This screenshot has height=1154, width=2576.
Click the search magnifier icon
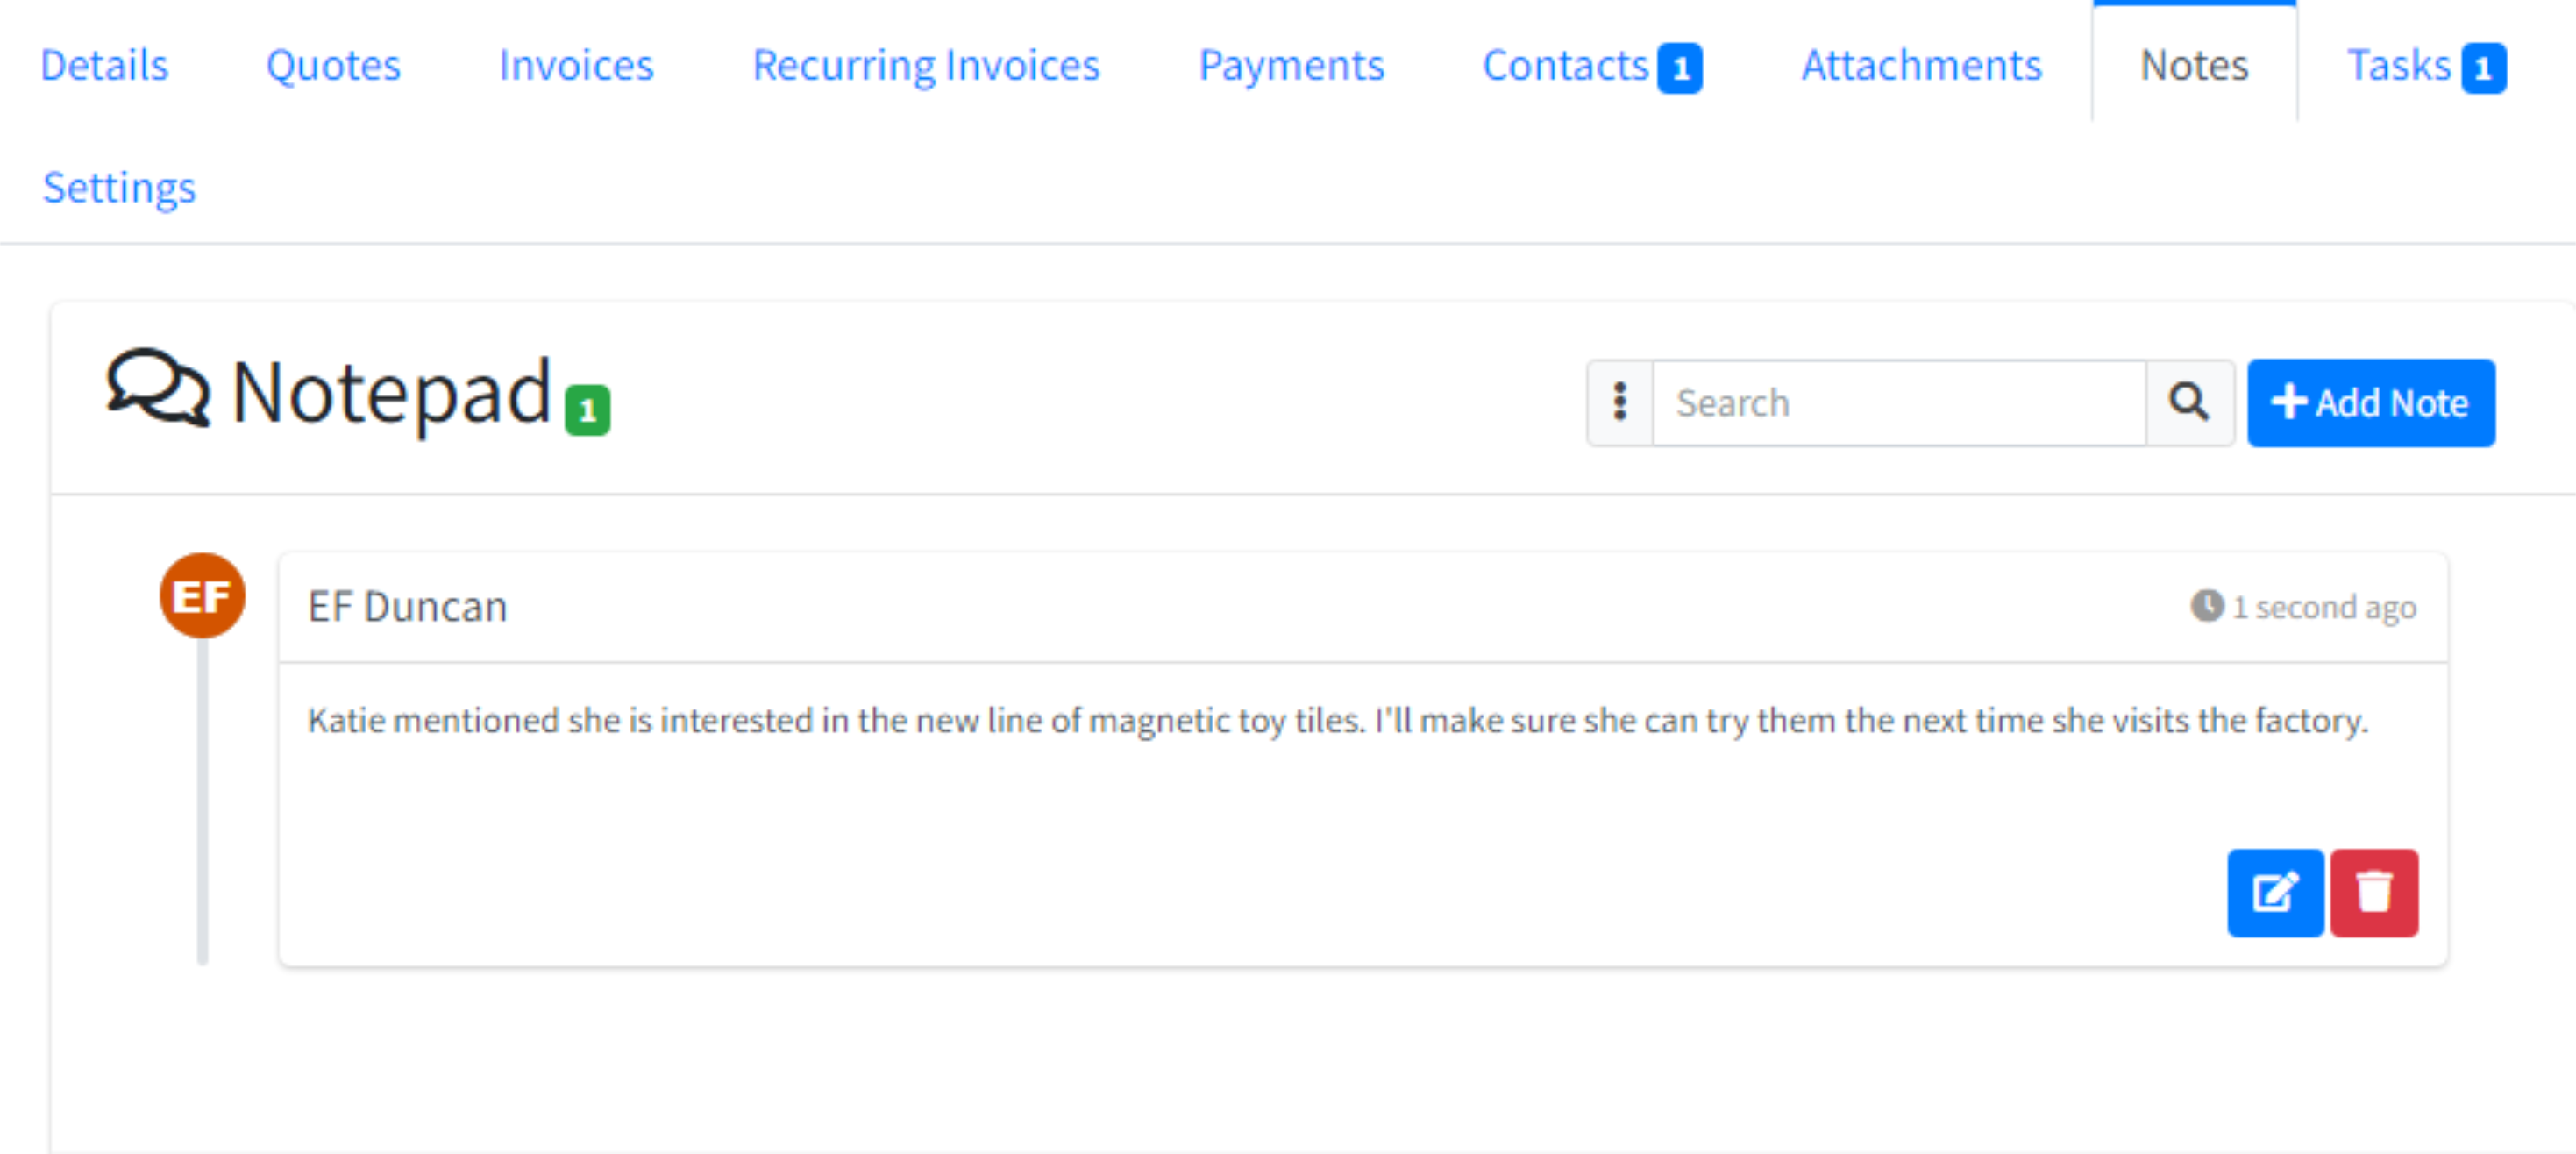tap(2188, 402)
